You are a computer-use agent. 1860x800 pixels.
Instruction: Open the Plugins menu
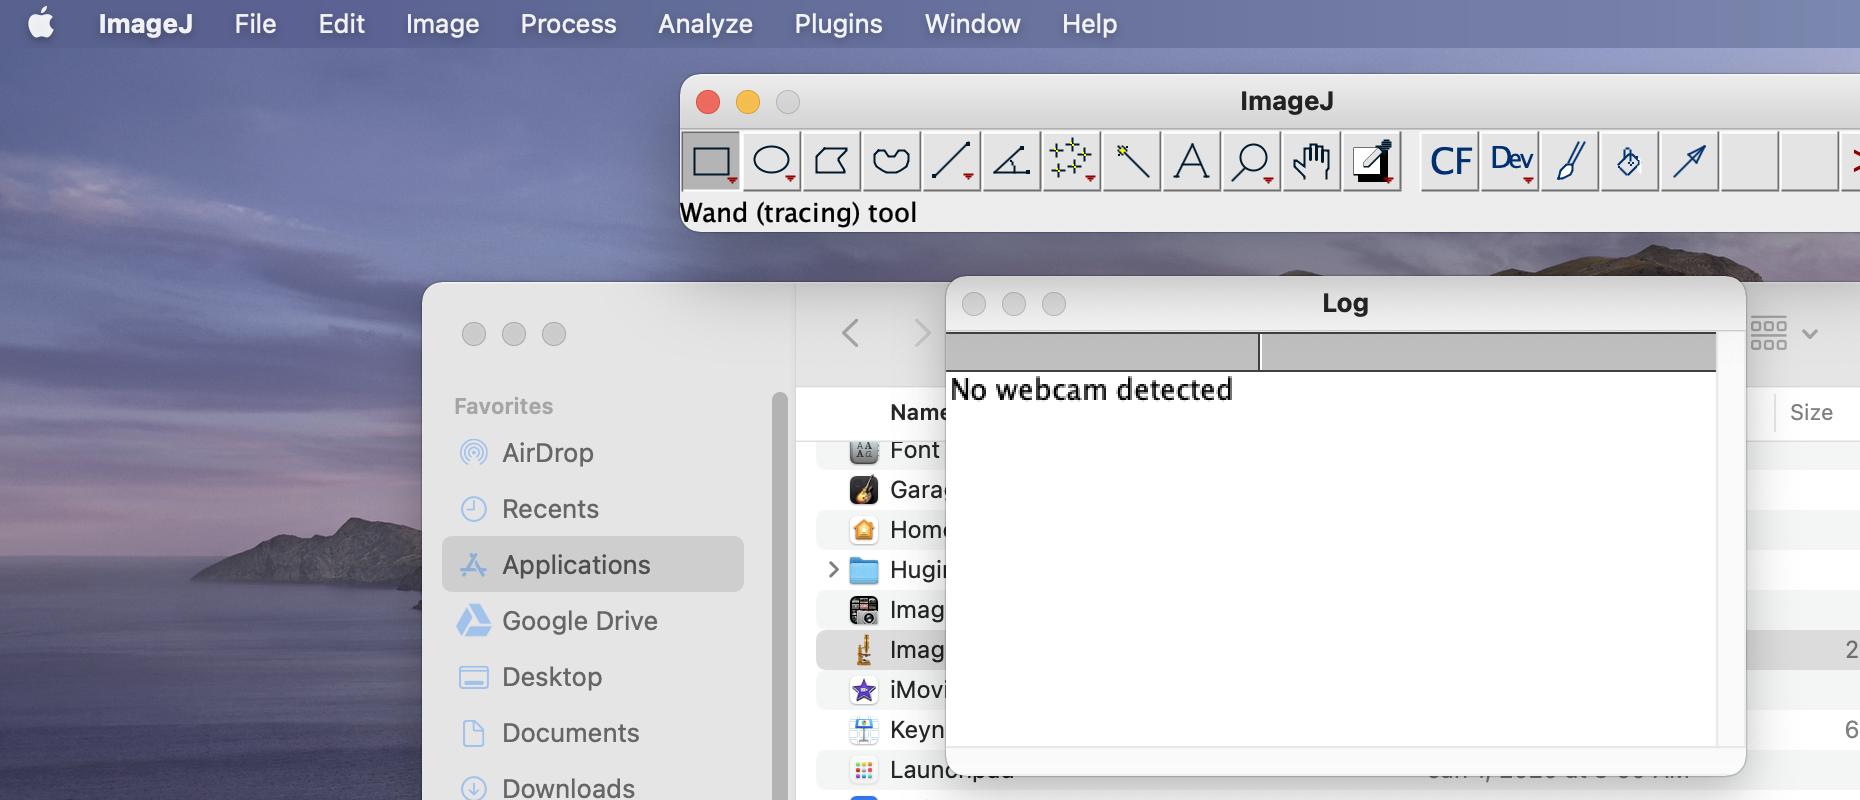pyautogui.click(x=838, y=23)
